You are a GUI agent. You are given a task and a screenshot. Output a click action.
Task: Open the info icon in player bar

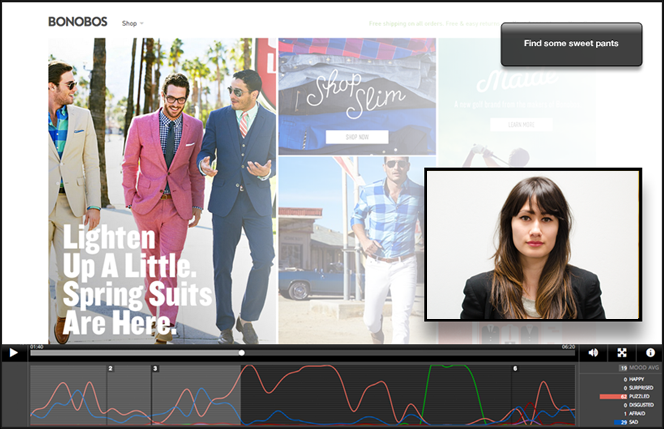coord(650,352)
